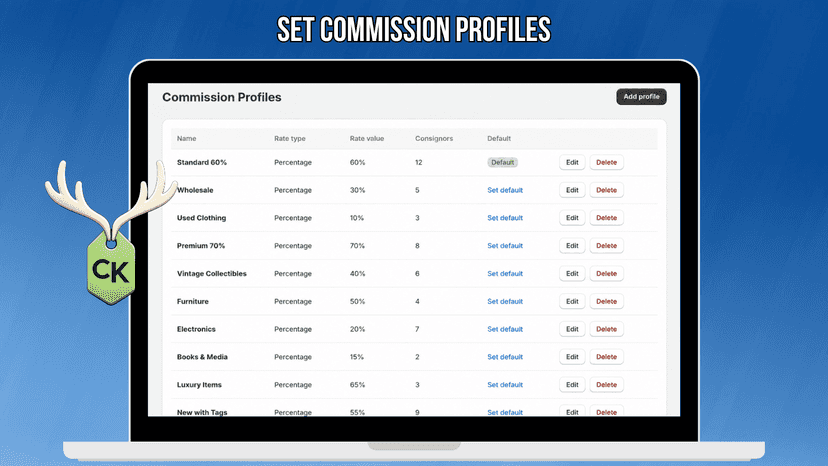Set Books & Media as default
The image size is (828, 466).
(505, 357)
